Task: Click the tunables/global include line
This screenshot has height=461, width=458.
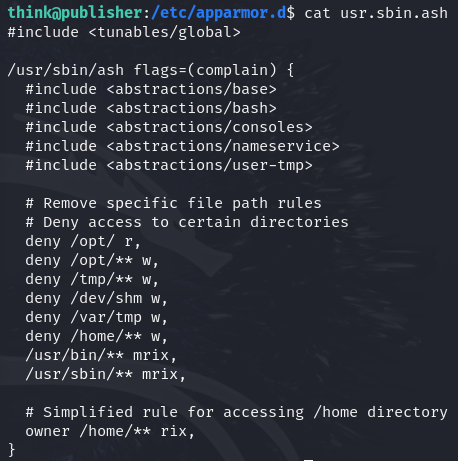Action: 124,32
